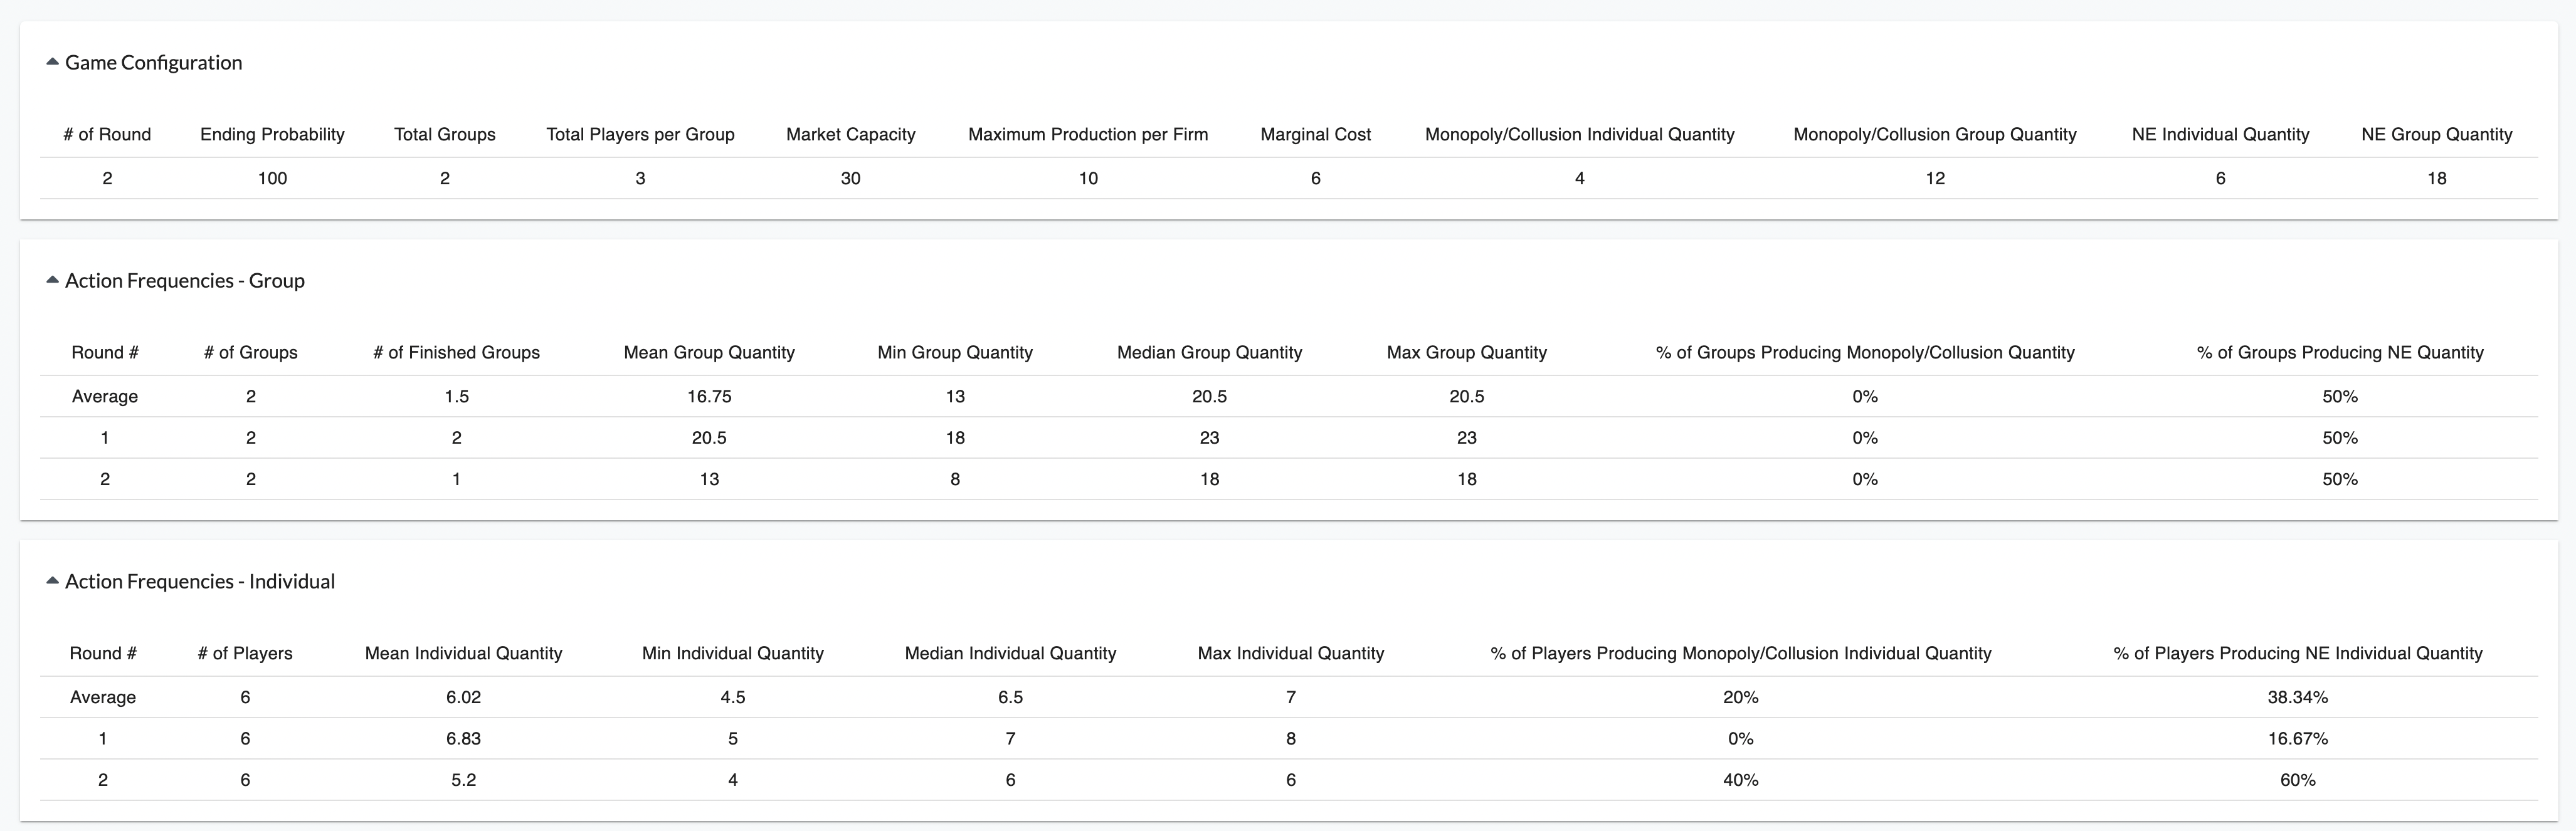The height and width of the screenshot is (831, 2576).
Task: Click the 'Game Configuration' section title
Action: pos(154,62)
